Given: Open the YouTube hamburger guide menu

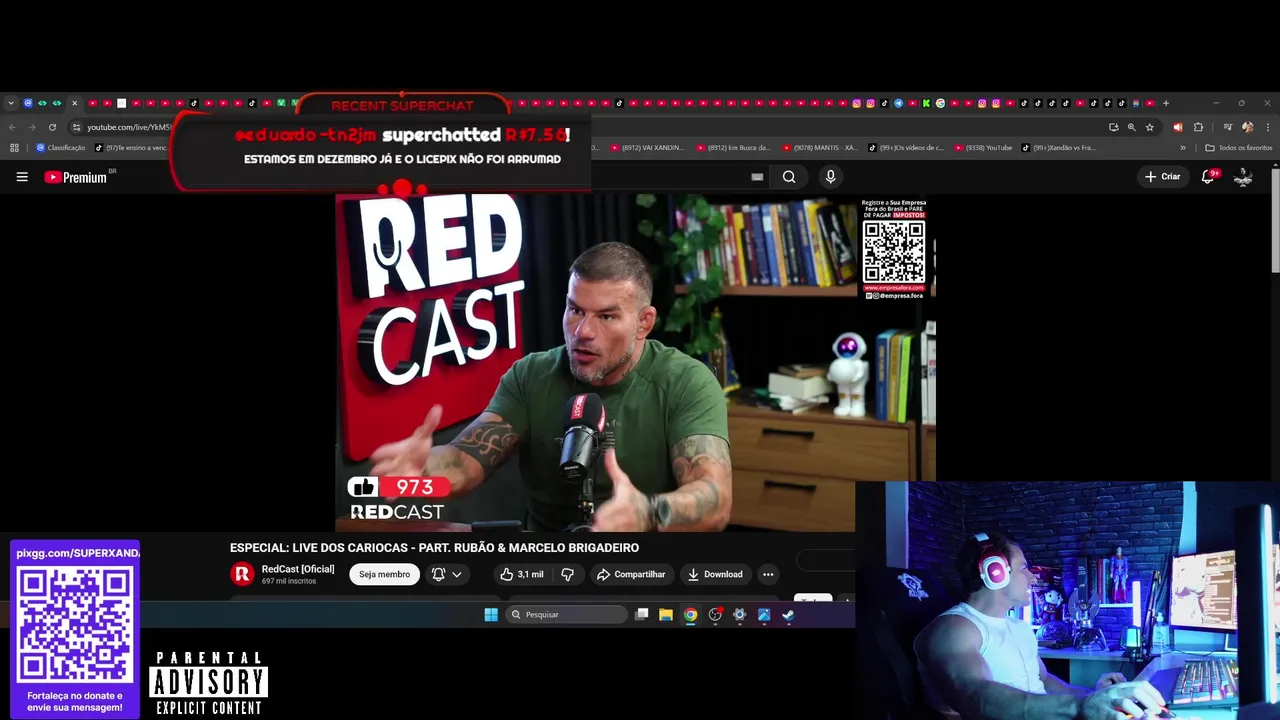Looking at the screenshot, I should [22, 177].
